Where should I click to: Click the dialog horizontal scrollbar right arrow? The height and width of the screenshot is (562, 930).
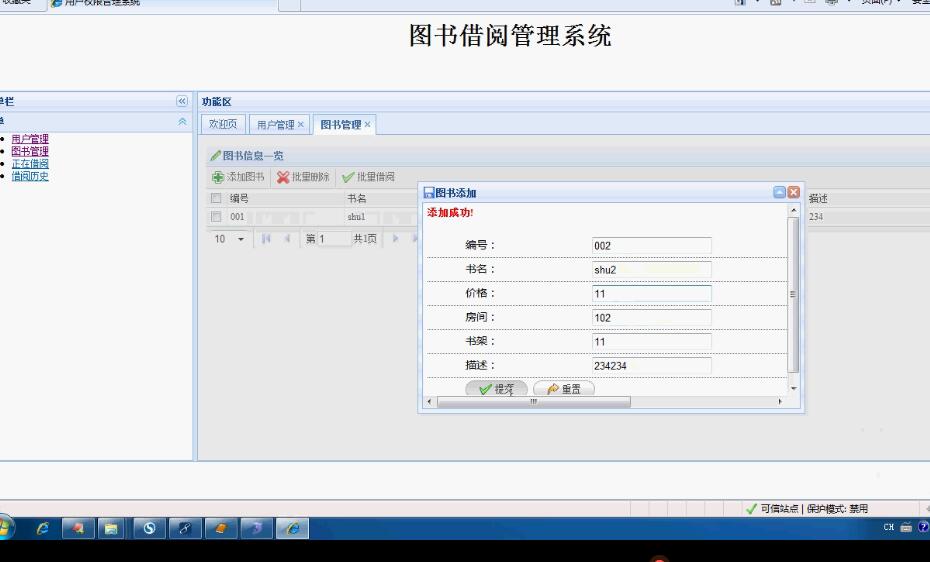(x=780, y=402)
